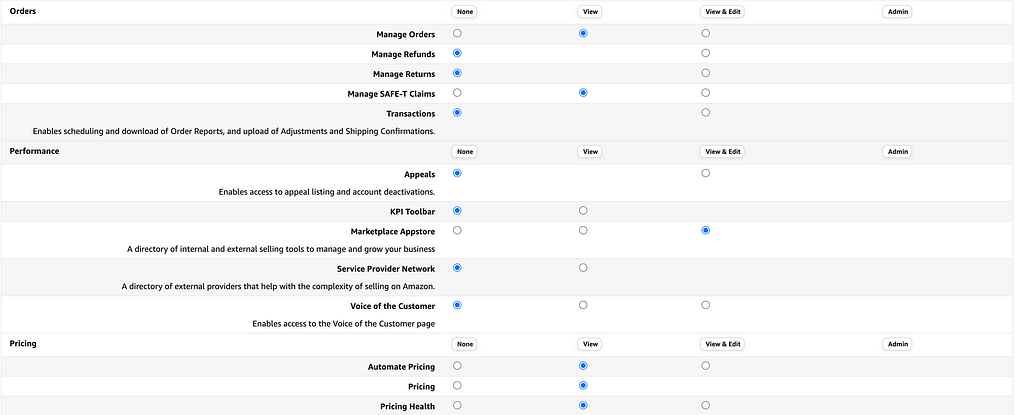Select View for KPI Toolbar

point(583,210)
